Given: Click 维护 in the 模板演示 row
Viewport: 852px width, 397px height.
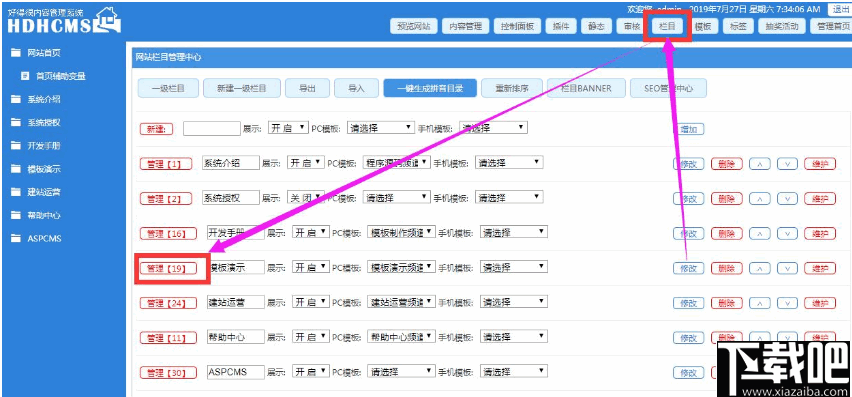Looking at the screenshot, I should 820,268.
